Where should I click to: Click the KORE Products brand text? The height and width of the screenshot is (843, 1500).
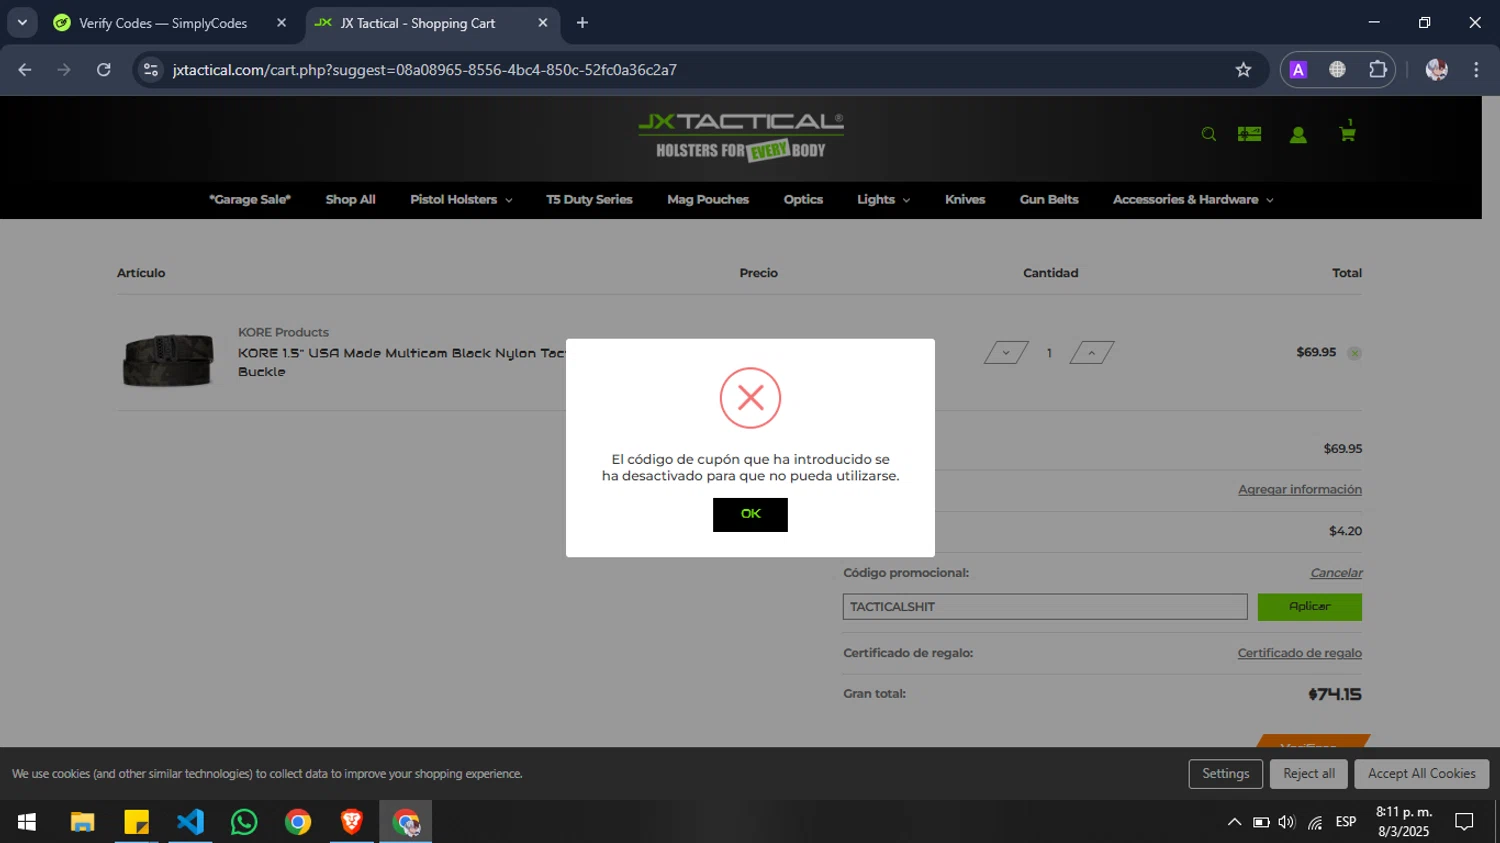[283, 332]
